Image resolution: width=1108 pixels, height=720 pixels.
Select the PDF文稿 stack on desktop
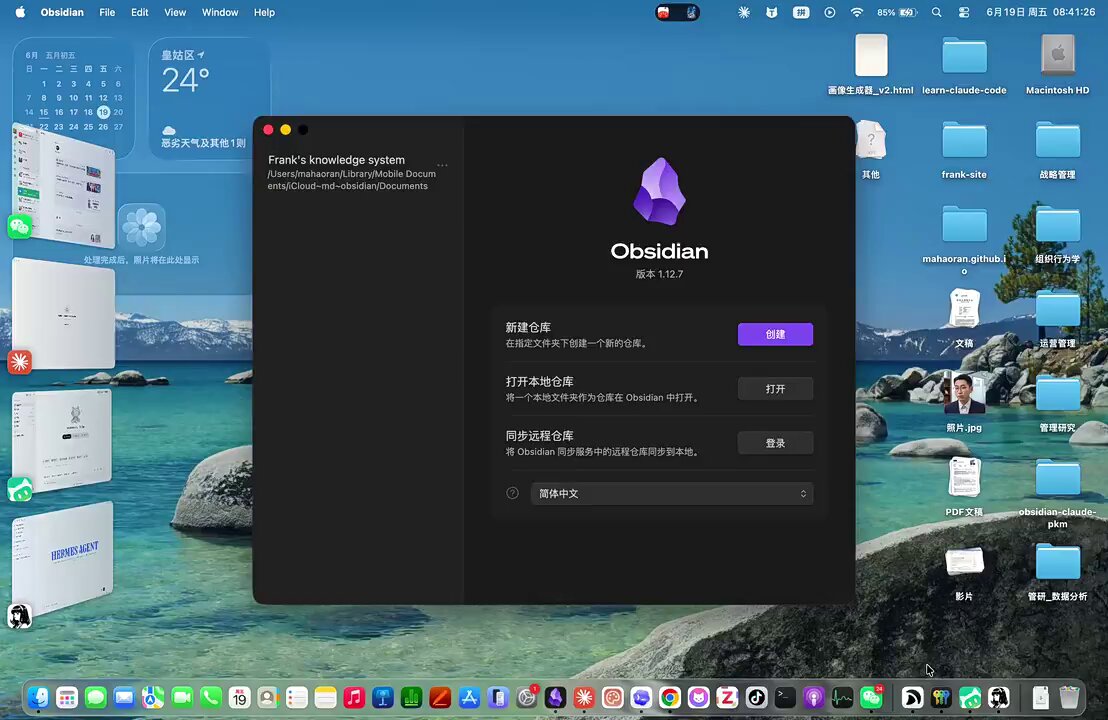(x=964, y=478)
